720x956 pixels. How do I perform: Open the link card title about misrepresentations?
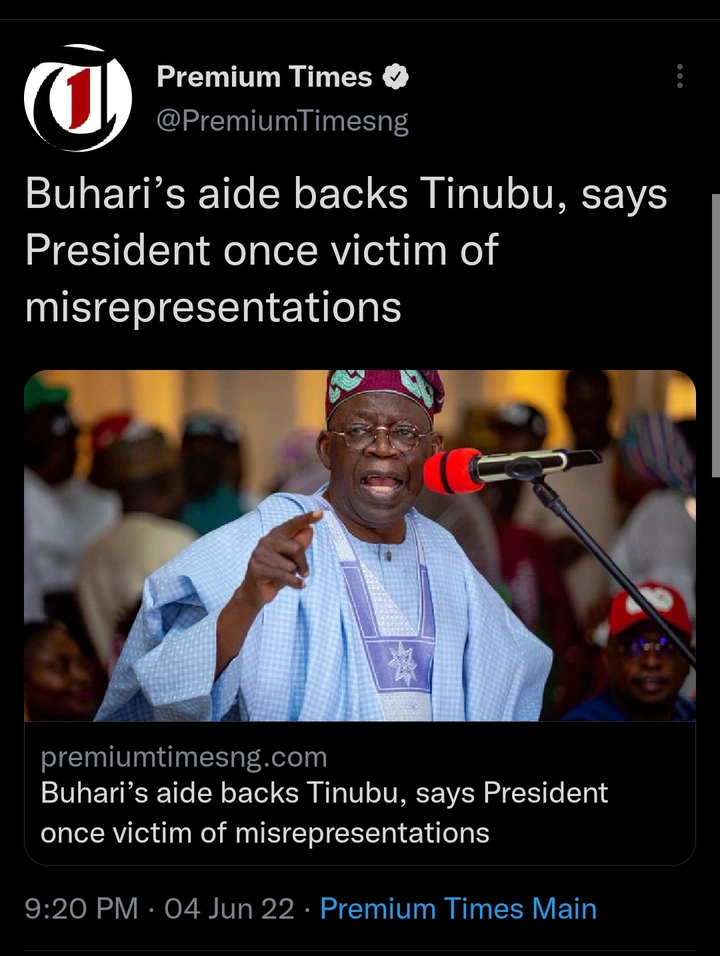point(324,813)
